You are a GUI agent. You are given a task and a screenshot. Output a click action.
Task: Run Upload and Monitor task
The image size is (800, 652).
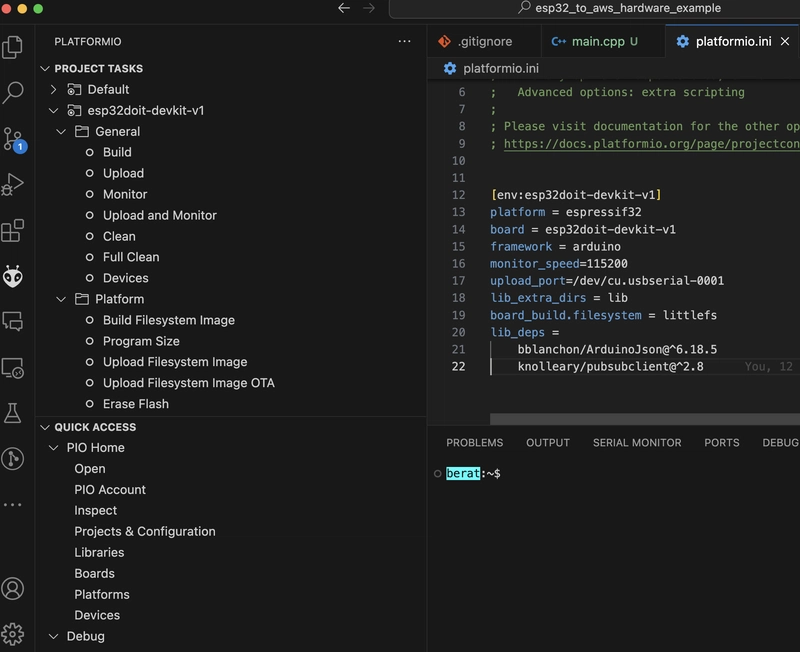159,215
